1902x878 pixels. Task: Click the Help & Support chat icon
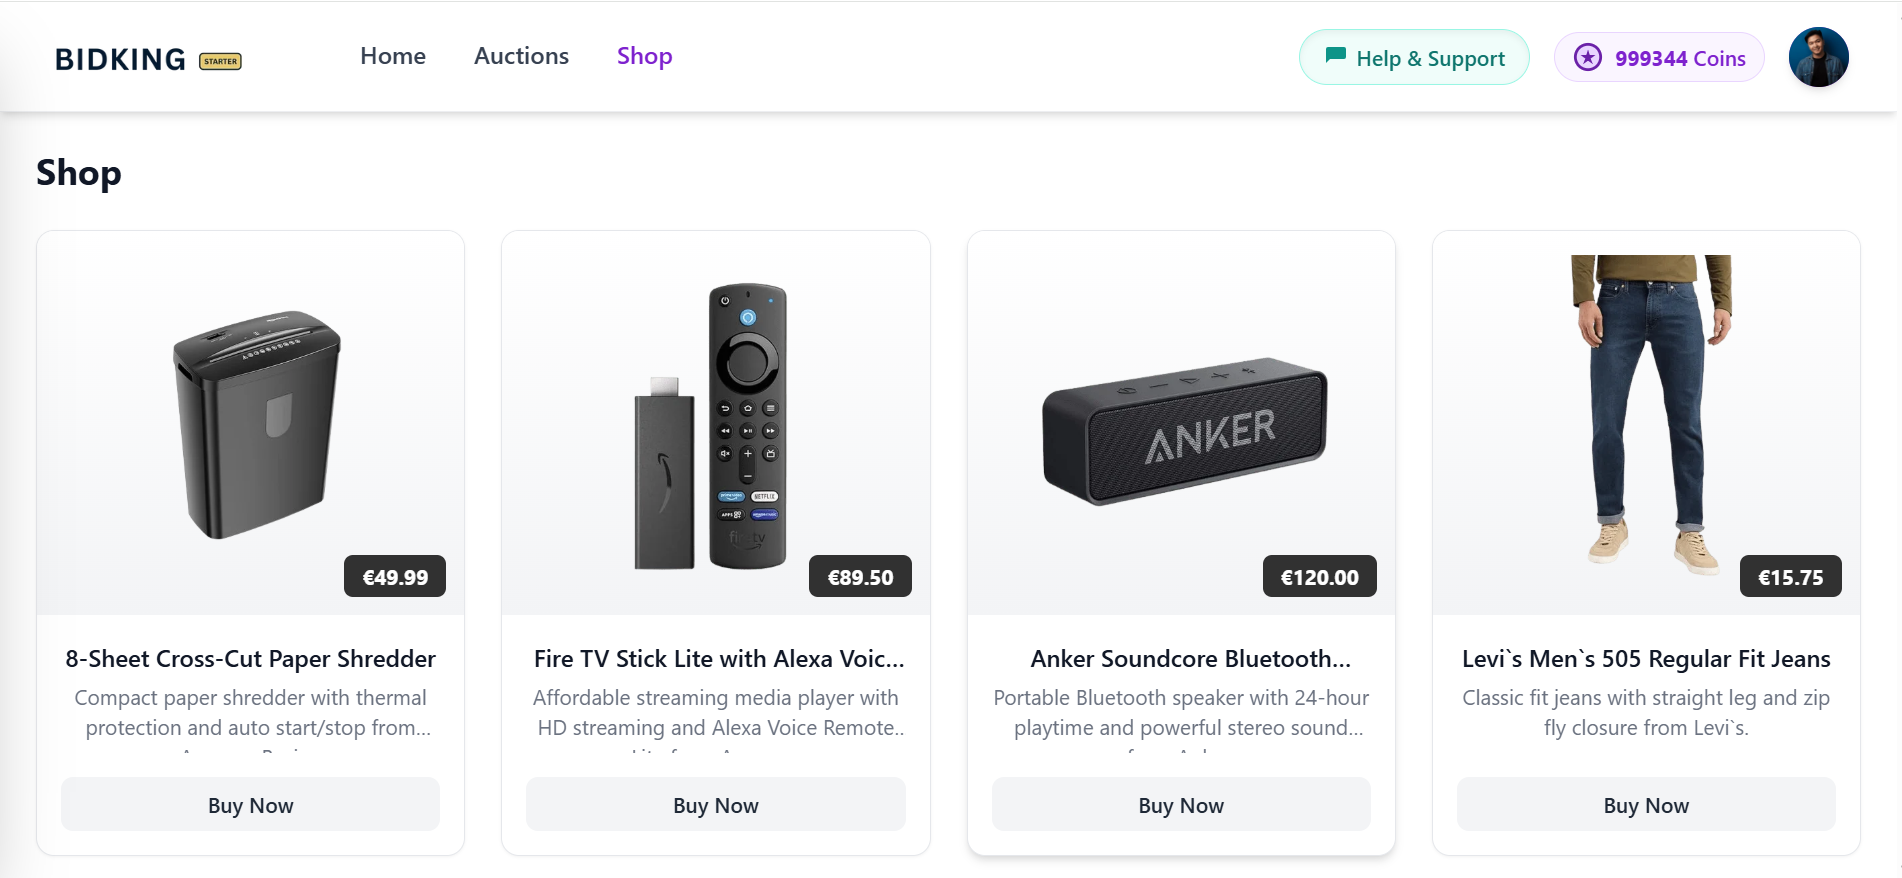point(1335,56)
